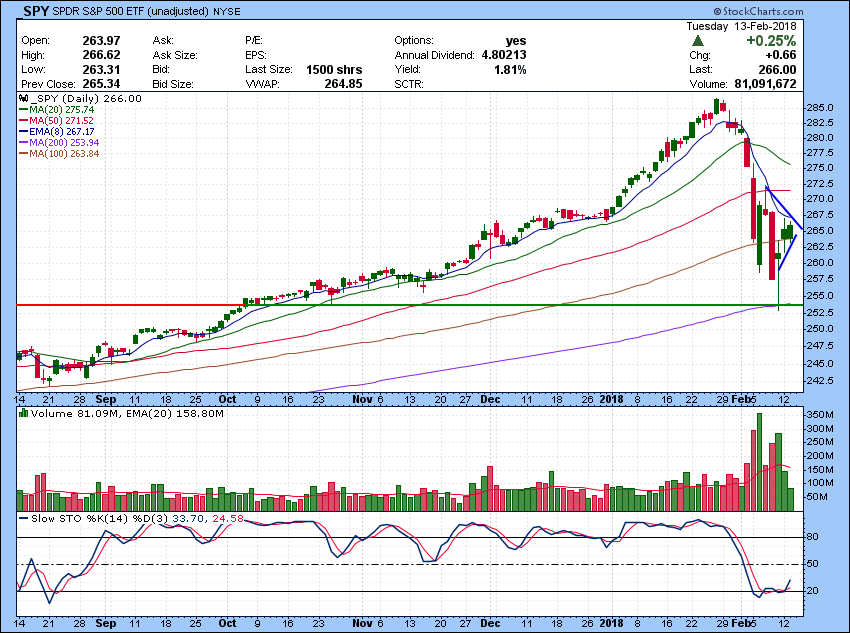850x633 pixels.
Task: Click the date 'Tuesday 13-Feb-2018'
Action: [x=741, y=26]
